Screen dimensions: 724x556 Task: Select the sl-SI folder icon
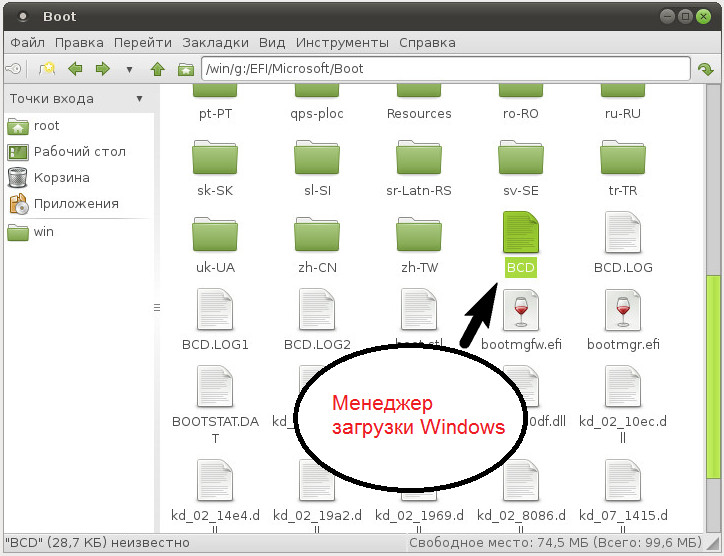pyautogui.click(x=317, y=157)
